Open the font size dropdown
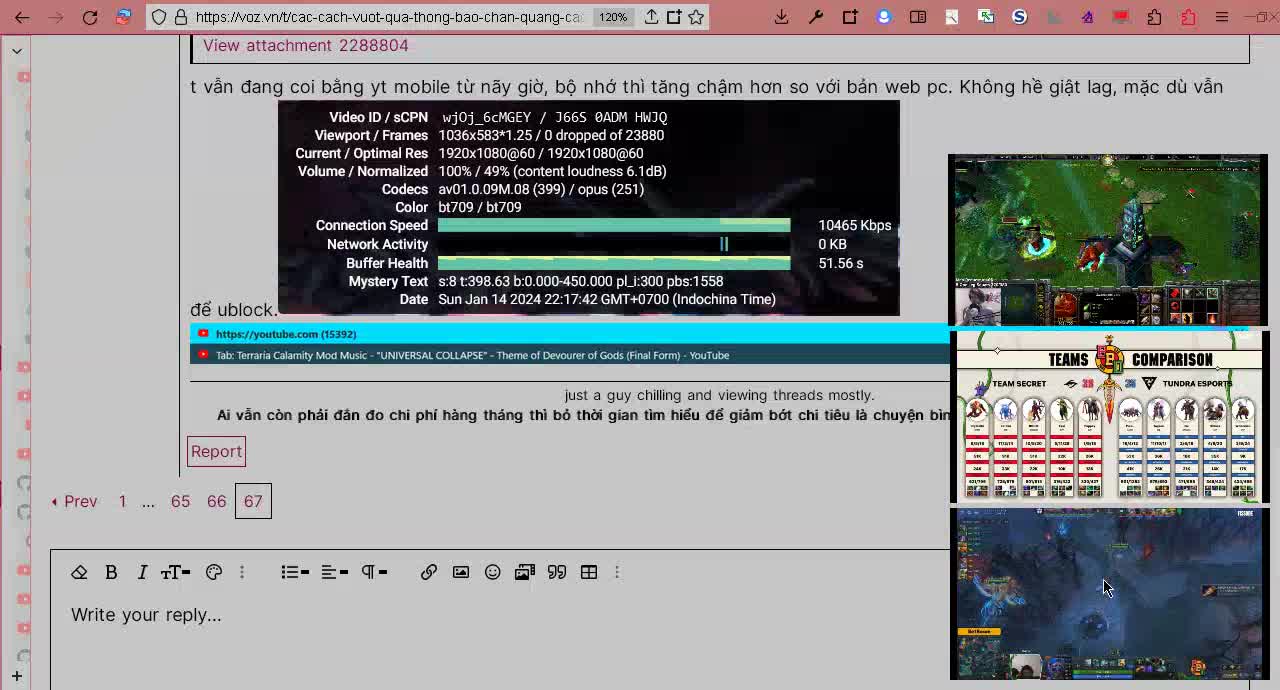 [x=175, y=572]
